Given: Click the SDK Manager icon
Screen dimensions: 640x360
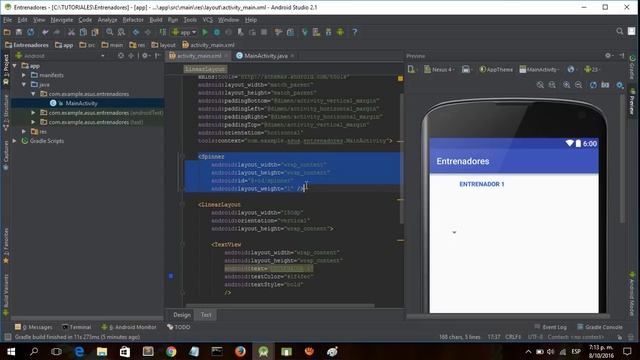Looking at the screenshot, I should tap(328, 32).
